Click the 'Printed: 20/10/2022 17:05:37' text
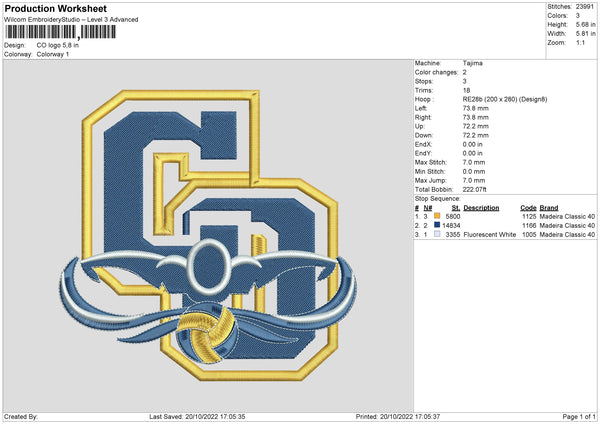Viewport: 600px width, 424px height. 398,416
